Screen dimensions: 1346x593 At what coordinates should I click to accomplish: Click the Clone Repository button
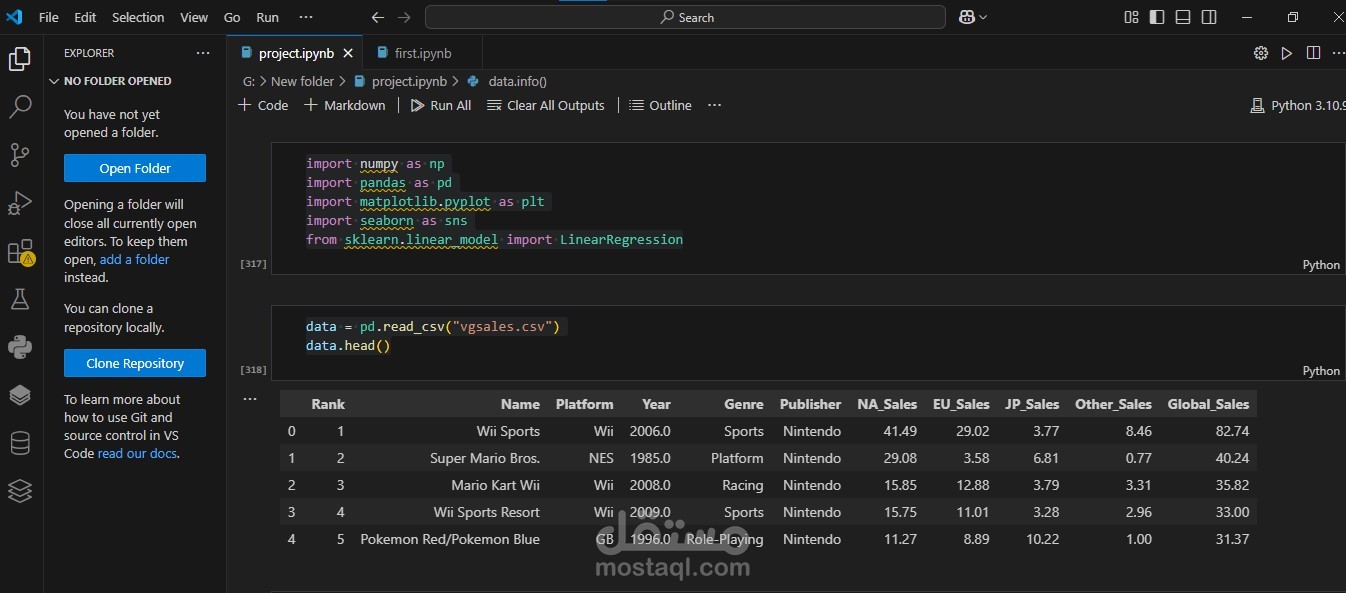pos(135,363)
